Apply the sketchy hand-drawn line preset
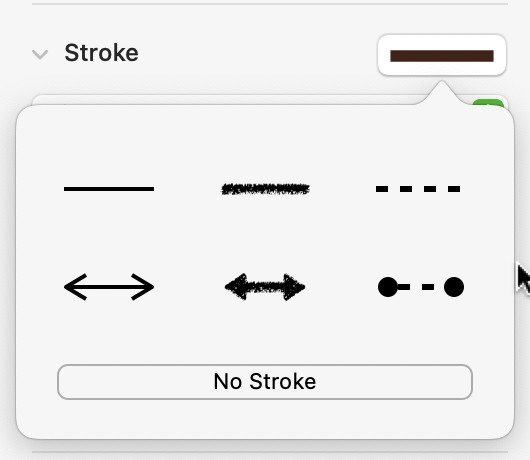This screenshot has width=530, height=460. 265,189
